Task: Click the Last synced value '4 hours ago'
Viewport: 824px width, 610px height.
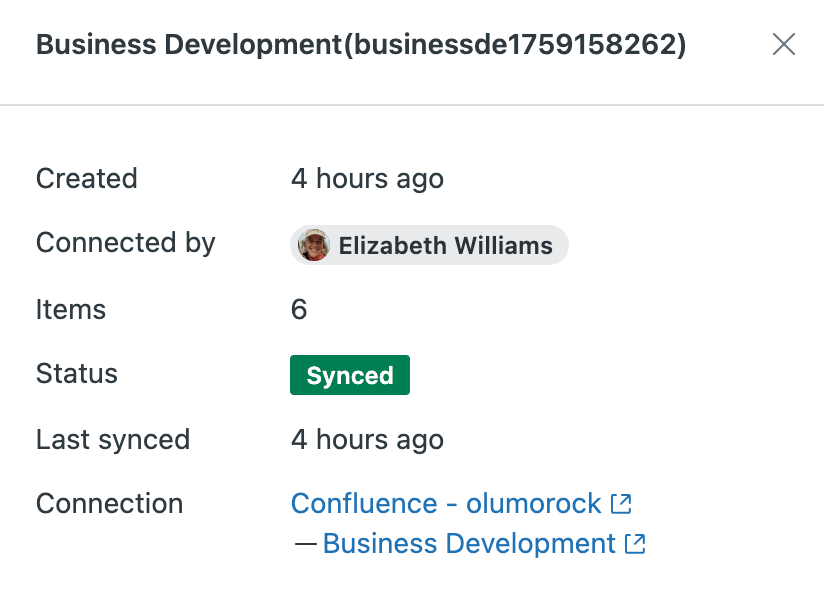Action: pos(367,439)
